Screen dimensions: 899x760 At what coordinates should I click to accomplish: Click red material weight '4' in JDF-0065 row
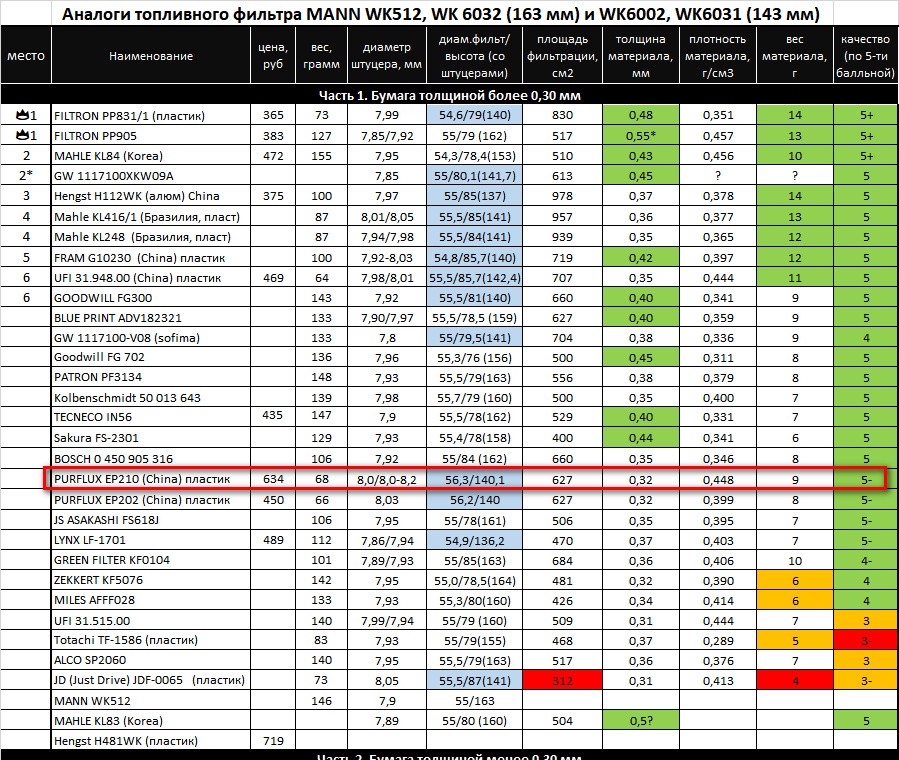point(795,680)
